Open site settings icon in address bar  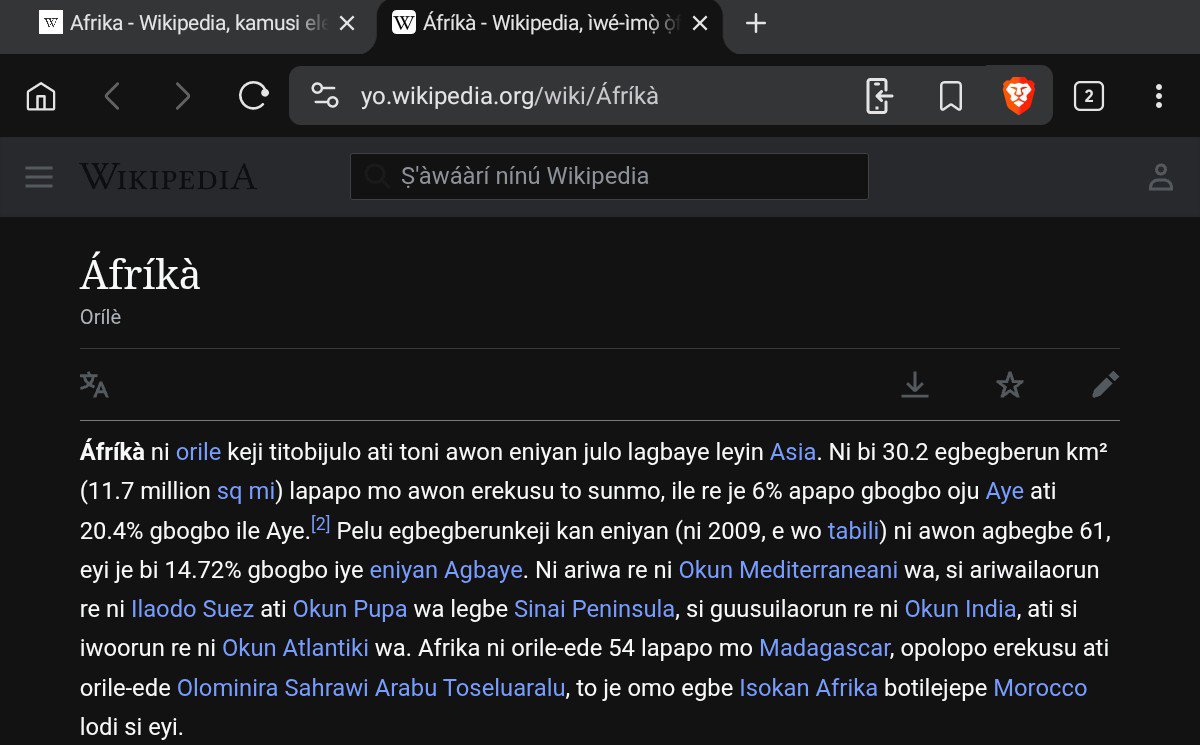tap(324, 96)
